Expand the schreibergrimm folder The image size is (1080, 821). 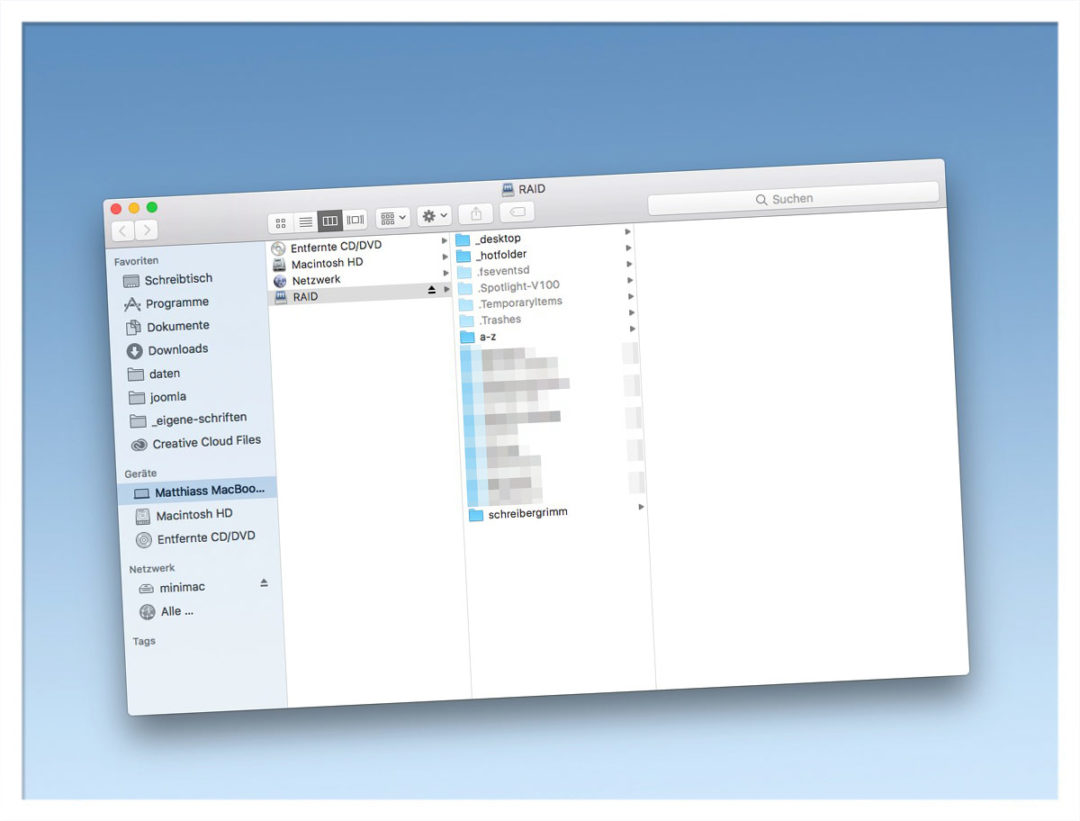pos(640,509)
